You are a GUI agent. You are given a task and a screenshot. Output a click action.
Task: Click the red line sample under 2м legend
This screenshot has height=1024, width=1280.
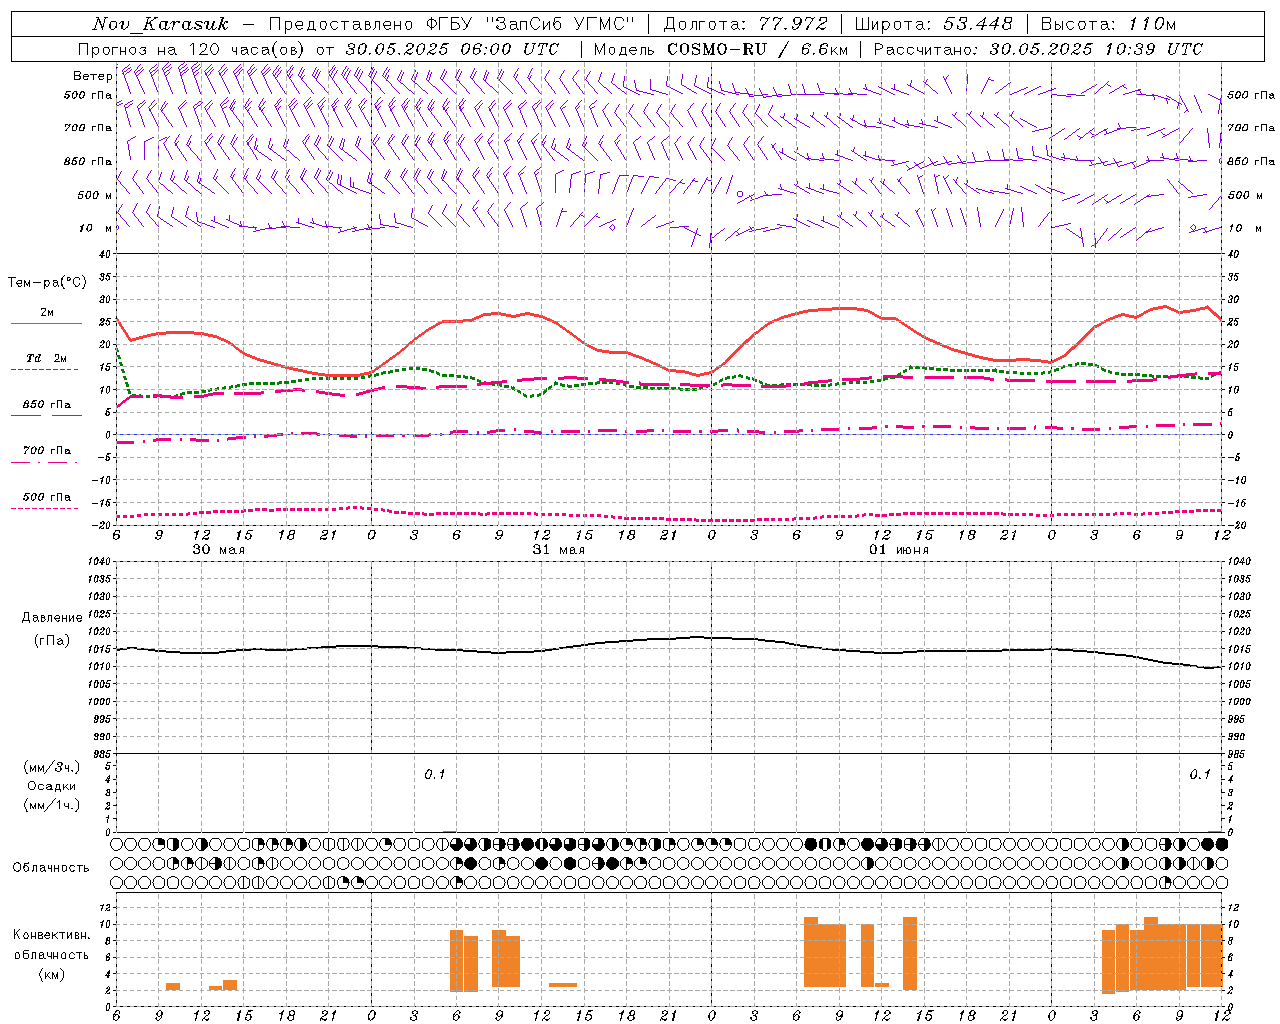click(x=46, y=323)
